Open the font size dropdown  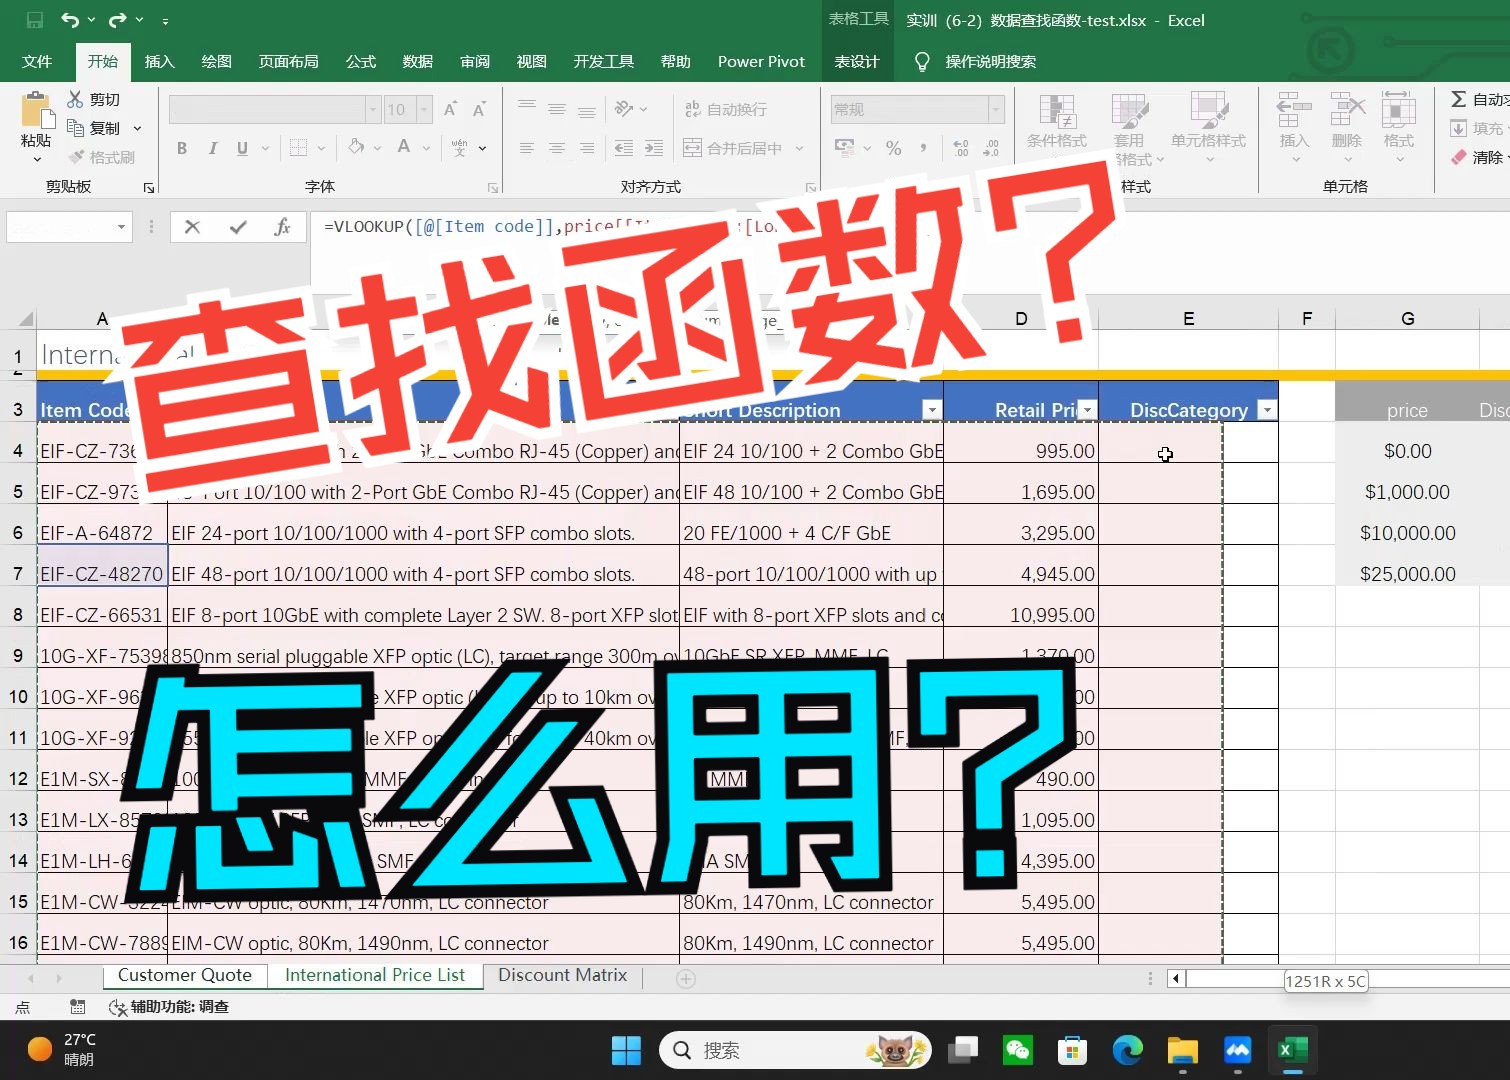point(422,109)
